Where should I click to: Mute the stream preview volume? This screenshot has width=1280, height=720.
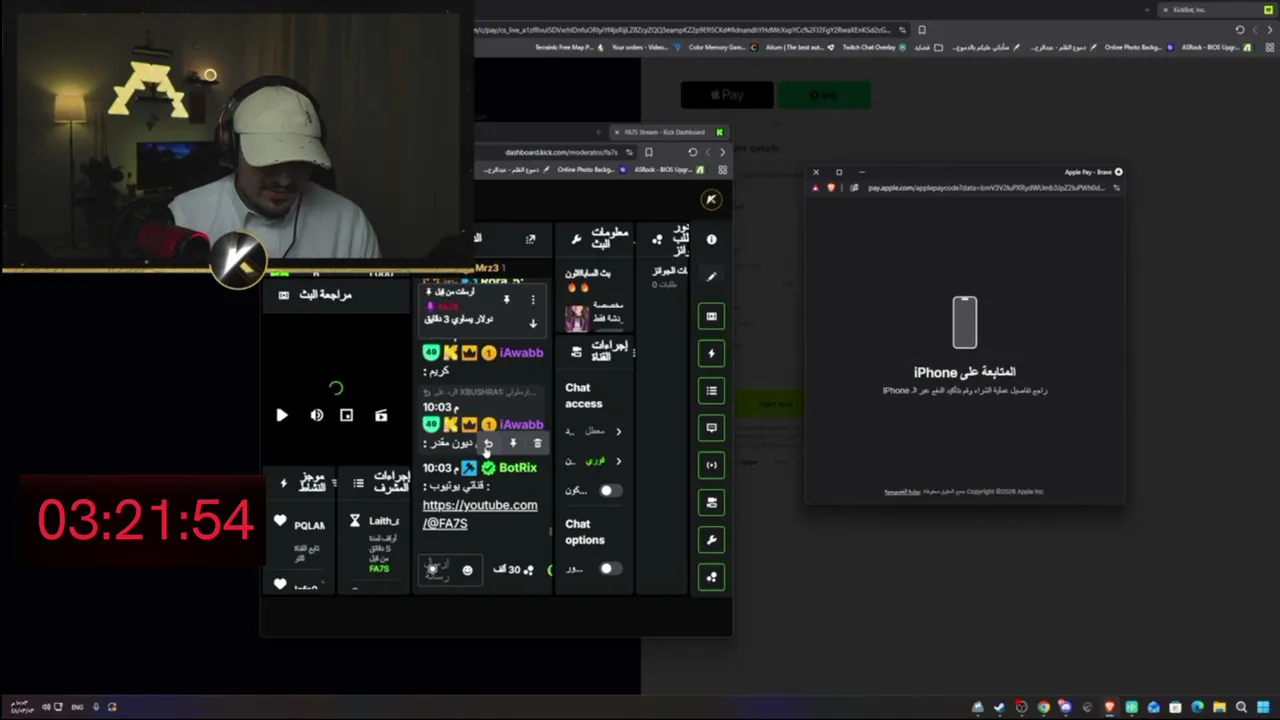[x=316, y=415]
